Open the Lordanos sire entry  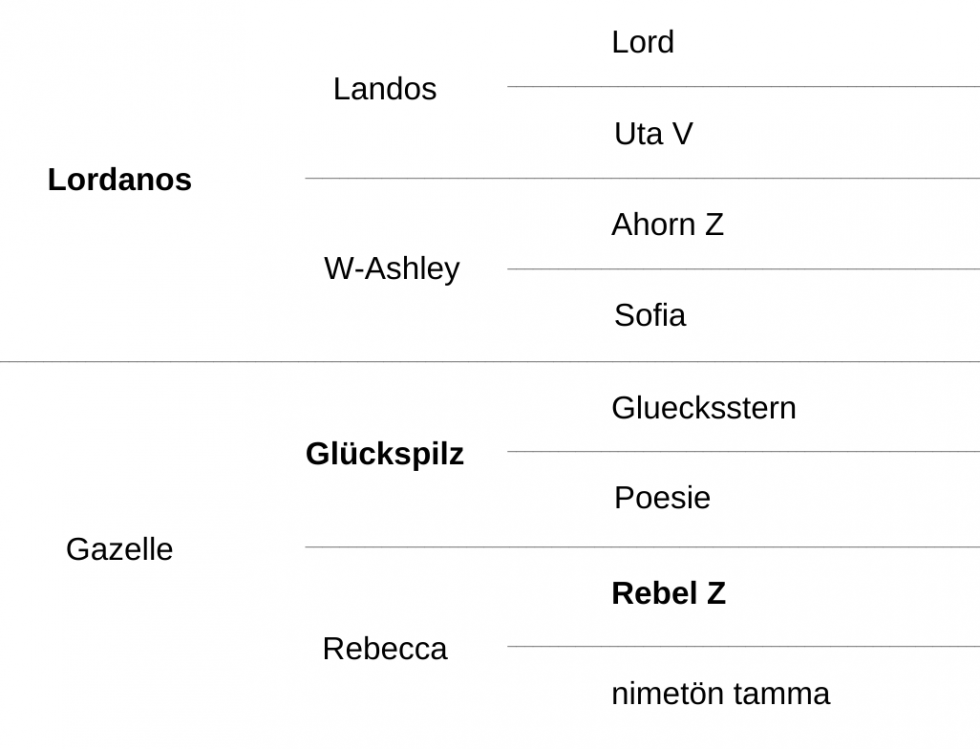[119, 180]
